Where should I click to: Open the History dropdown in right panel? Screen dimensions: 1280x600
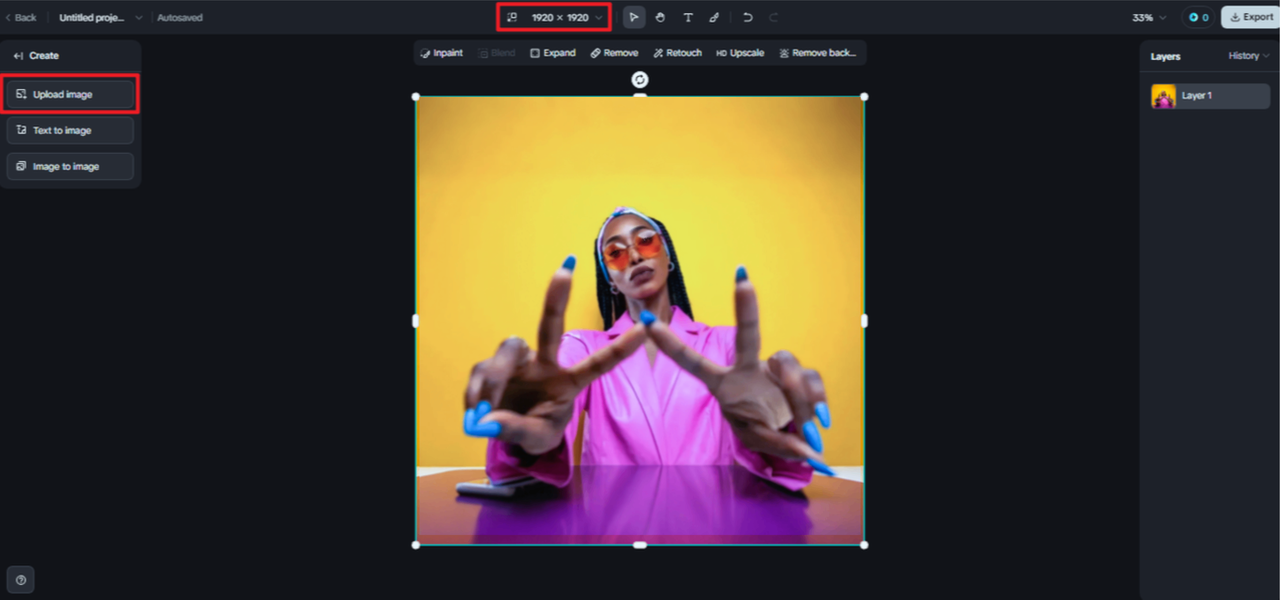(1249, 56)
